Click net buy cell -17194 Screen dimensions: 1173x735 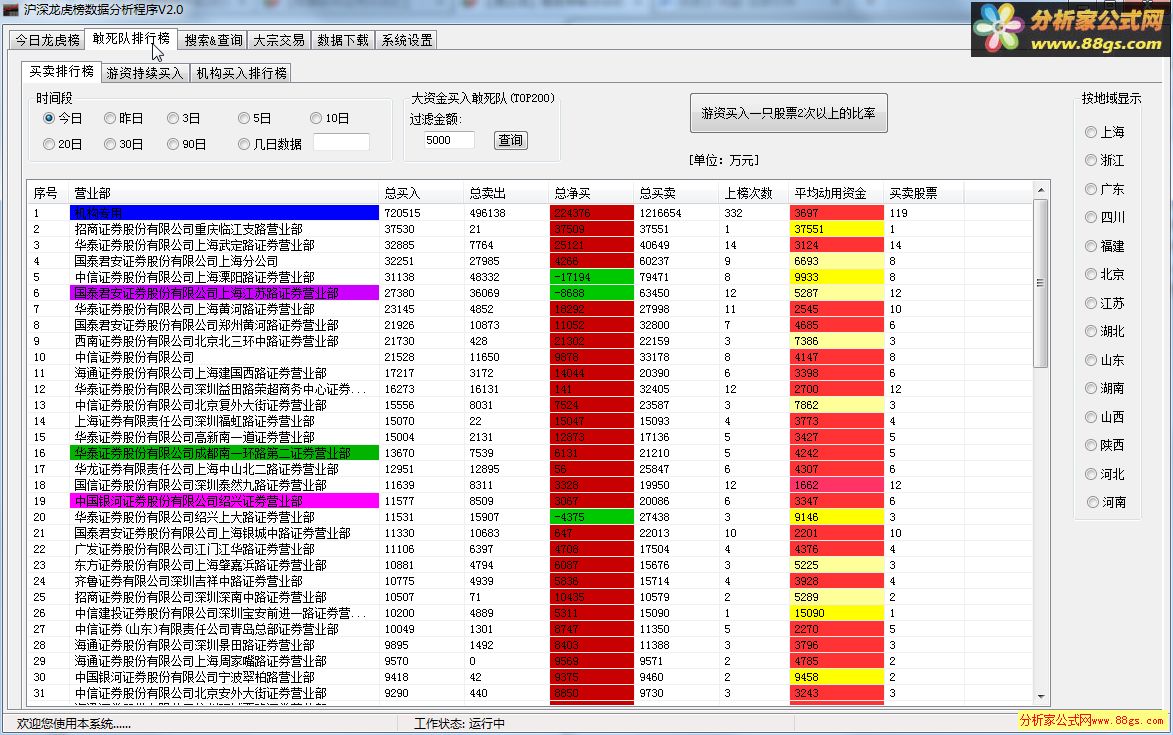point(592,277)
